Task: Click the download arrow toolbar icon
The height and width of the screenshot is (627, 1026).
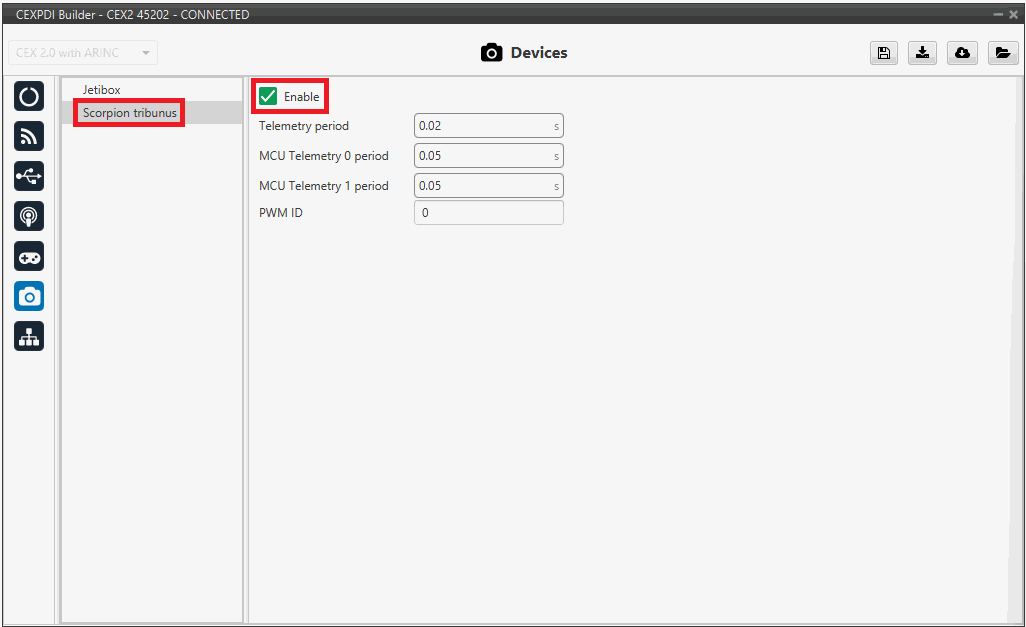Action: tap(922, 53)
